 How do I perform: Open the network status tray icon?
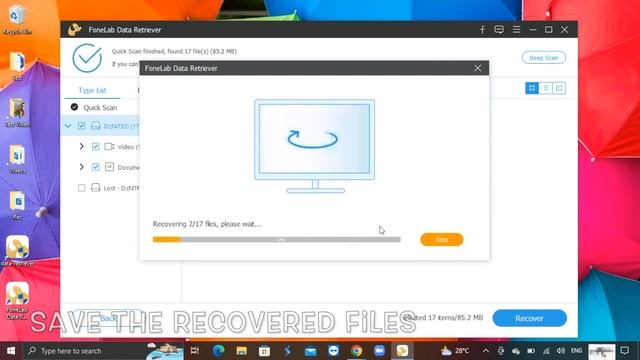click(x=546, y=351)
